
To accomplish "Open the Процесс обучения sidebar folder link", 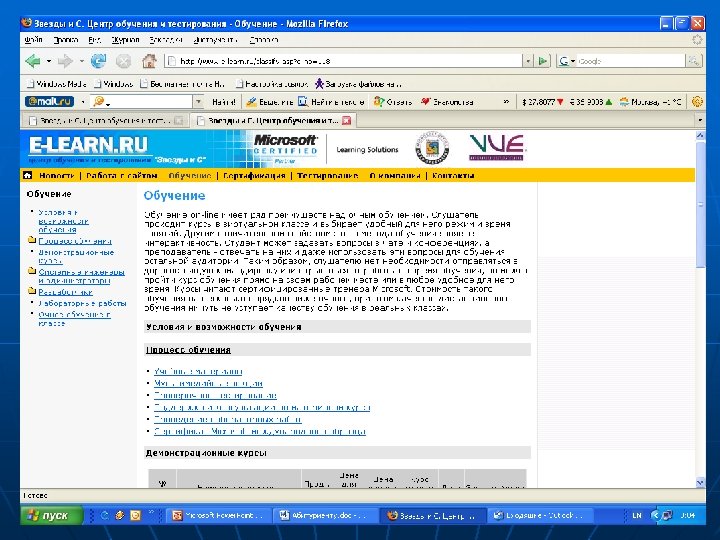I will (75, 241).
